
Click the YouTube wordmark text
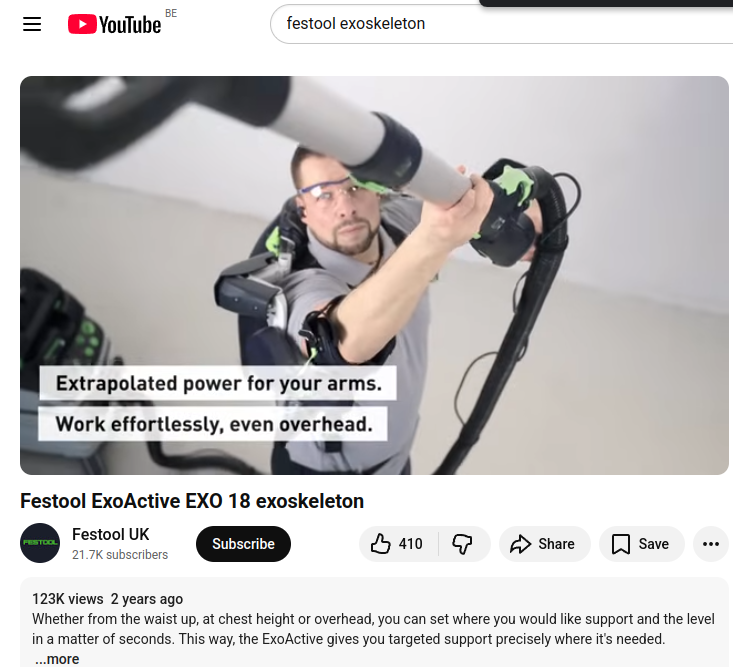point(130,25)
